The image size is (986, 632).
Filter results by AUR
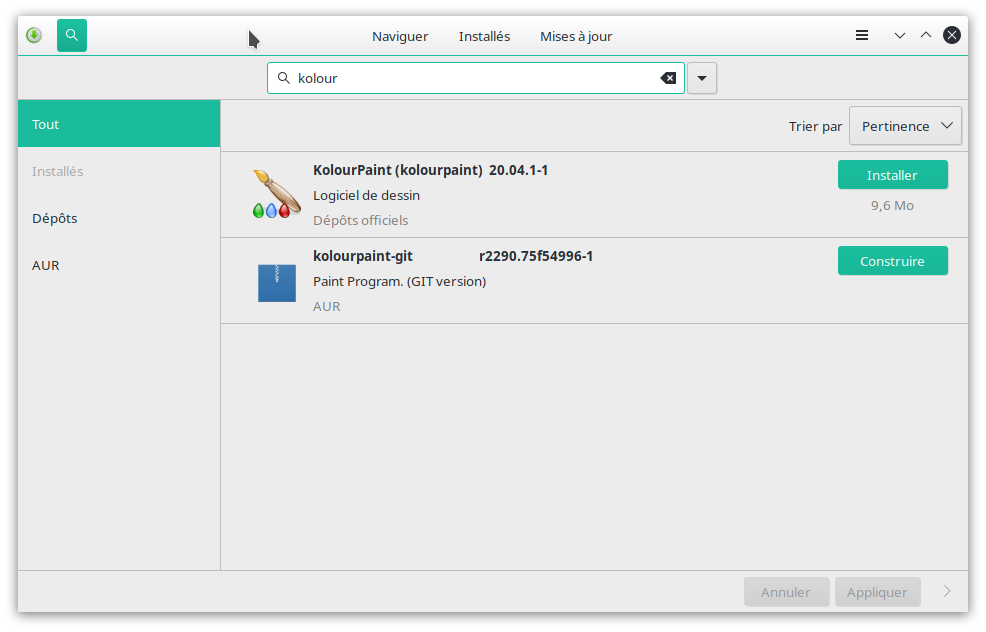pyautogui.click(x=119, y=265)
